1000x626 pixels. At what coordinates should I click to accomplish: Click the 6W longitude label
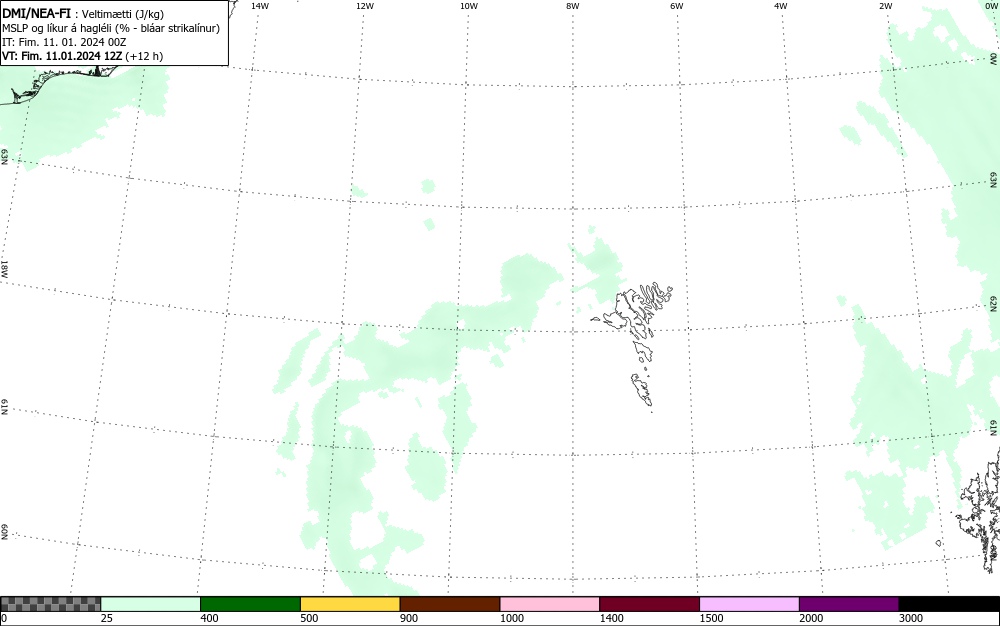pos(677,6)
